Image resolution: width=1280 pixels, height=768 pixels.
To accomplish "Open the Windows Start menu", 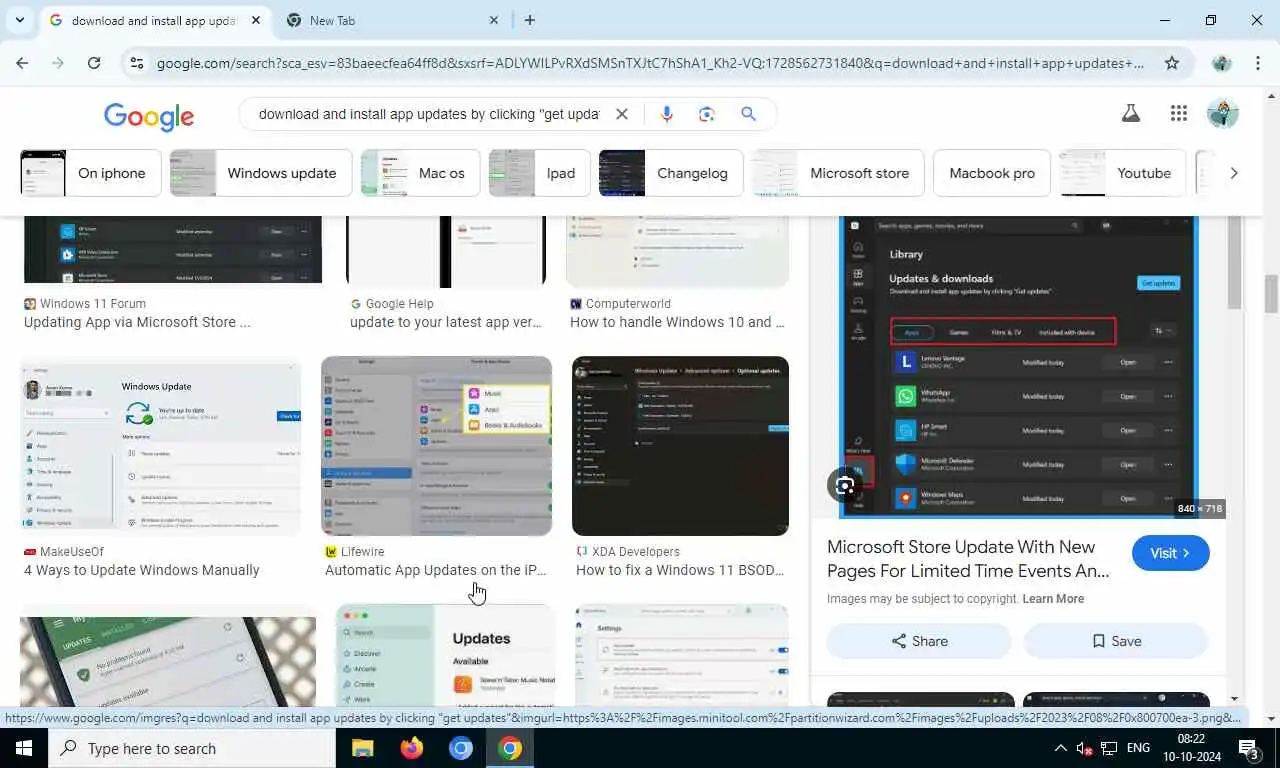I will pyautogui.click(x=24, y=748).
